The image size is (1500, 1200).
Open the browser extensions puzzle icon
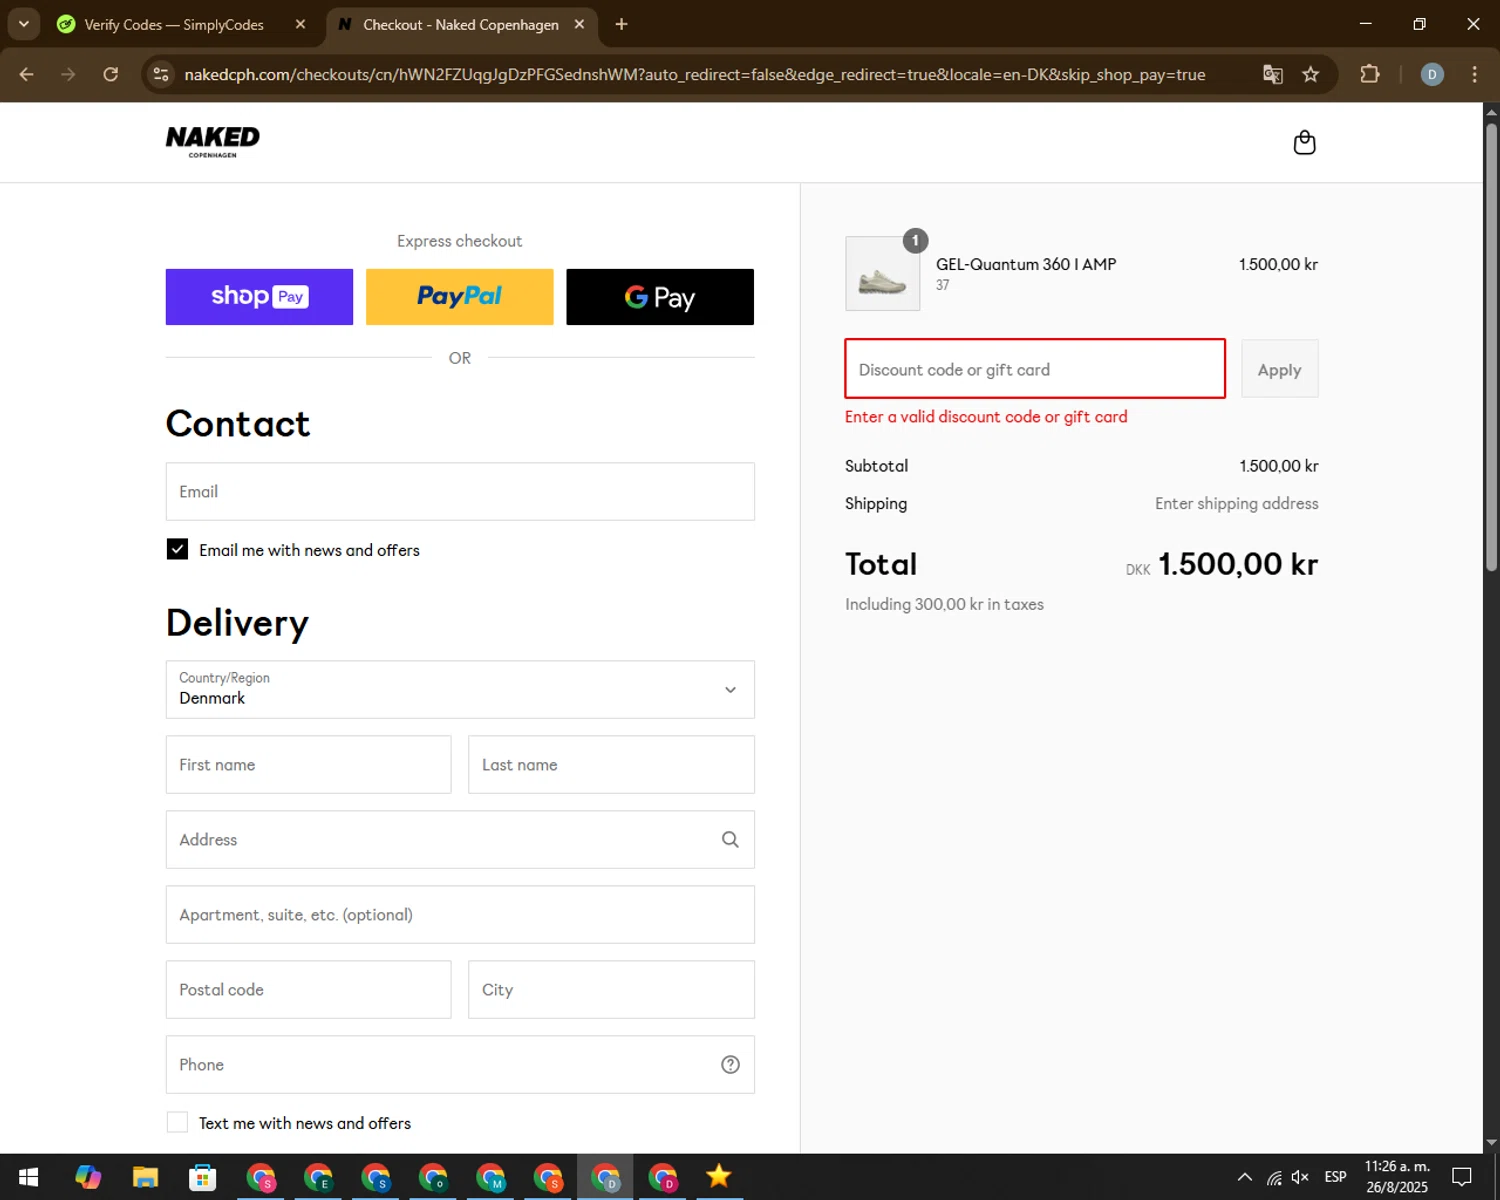pos(1370,74)
